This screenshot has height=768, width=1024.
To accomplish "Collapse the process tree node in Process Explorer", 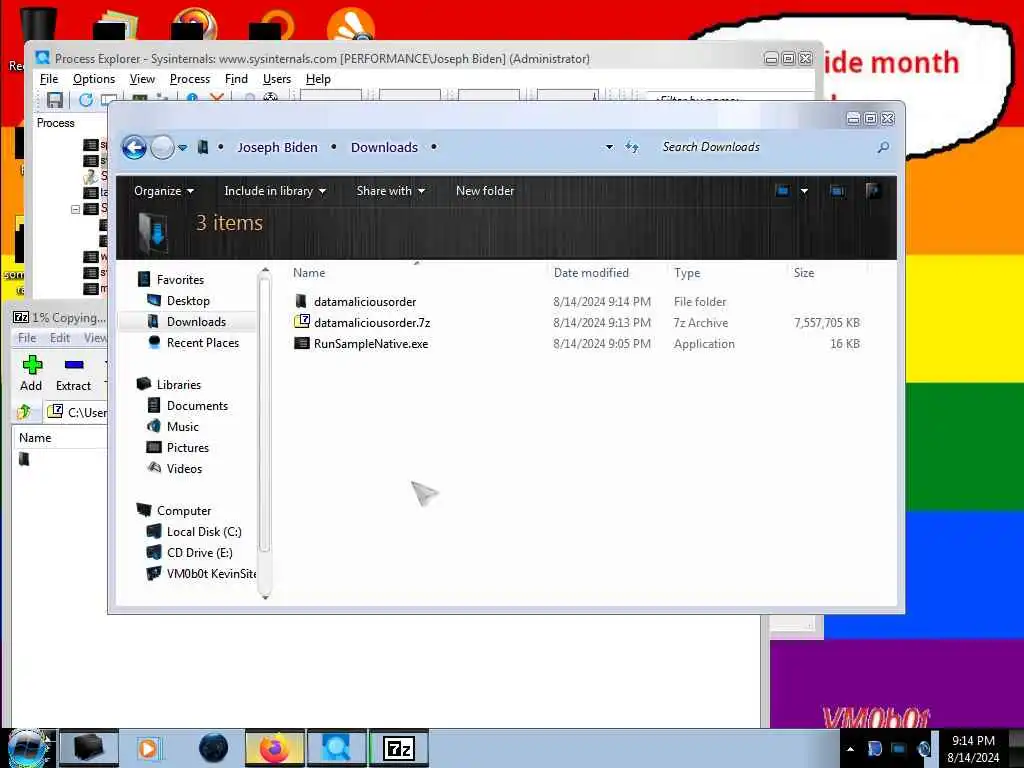I will click(x=75, y=209).
